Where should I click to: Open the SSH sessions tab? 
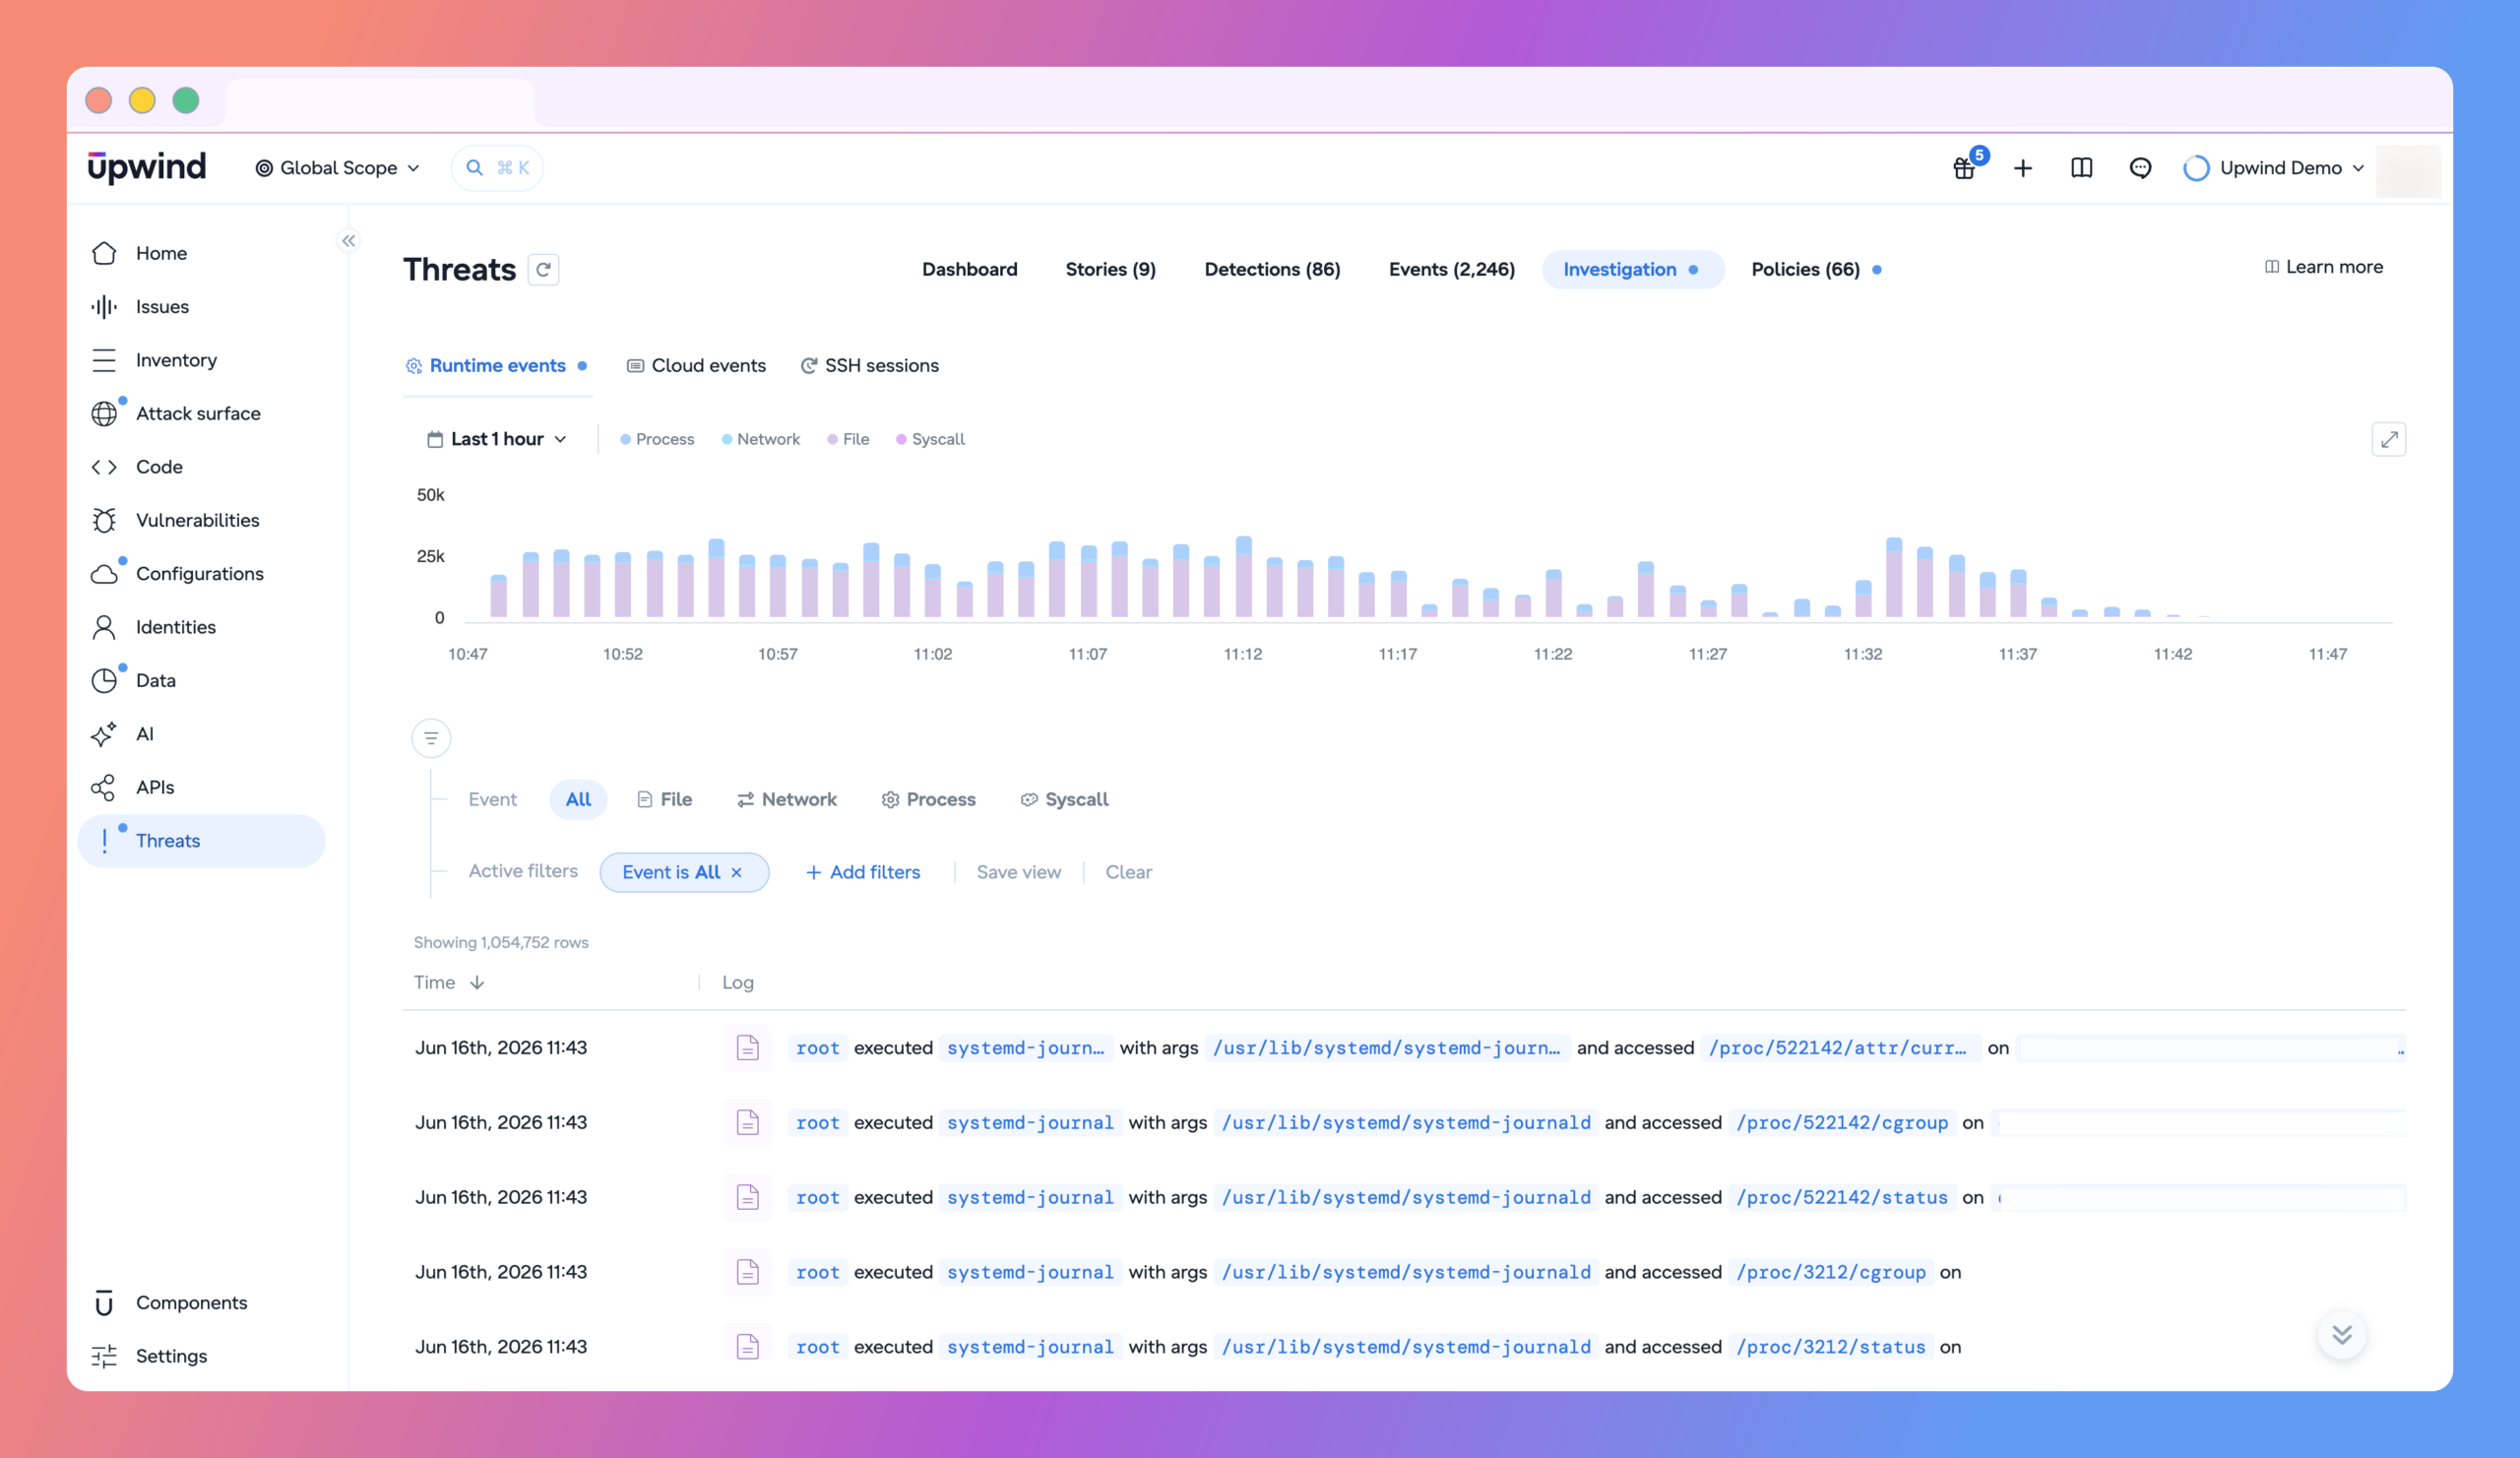(x=870, y=366)
